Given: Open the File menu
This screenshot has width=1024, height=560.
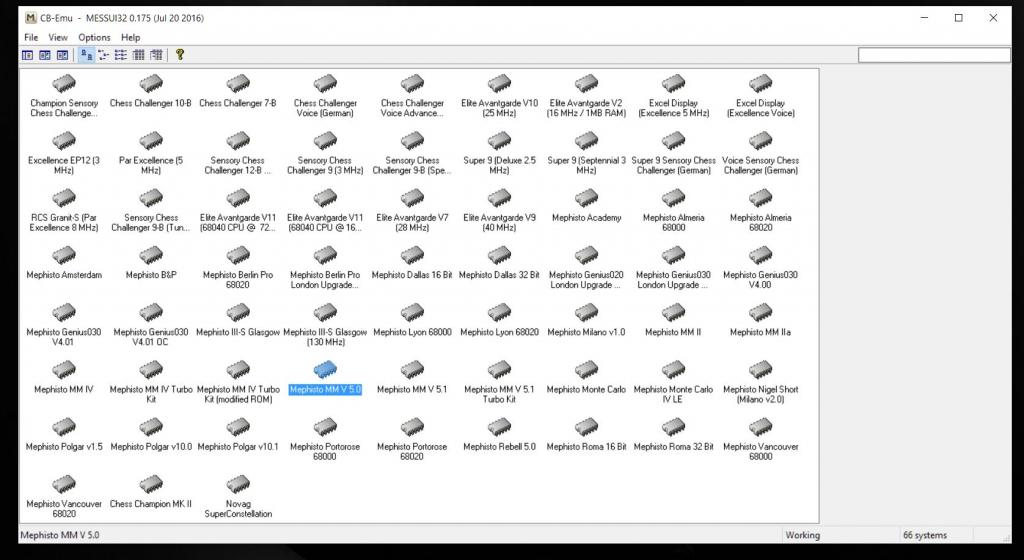Looking at the screenshot, I should (x=31, y=37).
